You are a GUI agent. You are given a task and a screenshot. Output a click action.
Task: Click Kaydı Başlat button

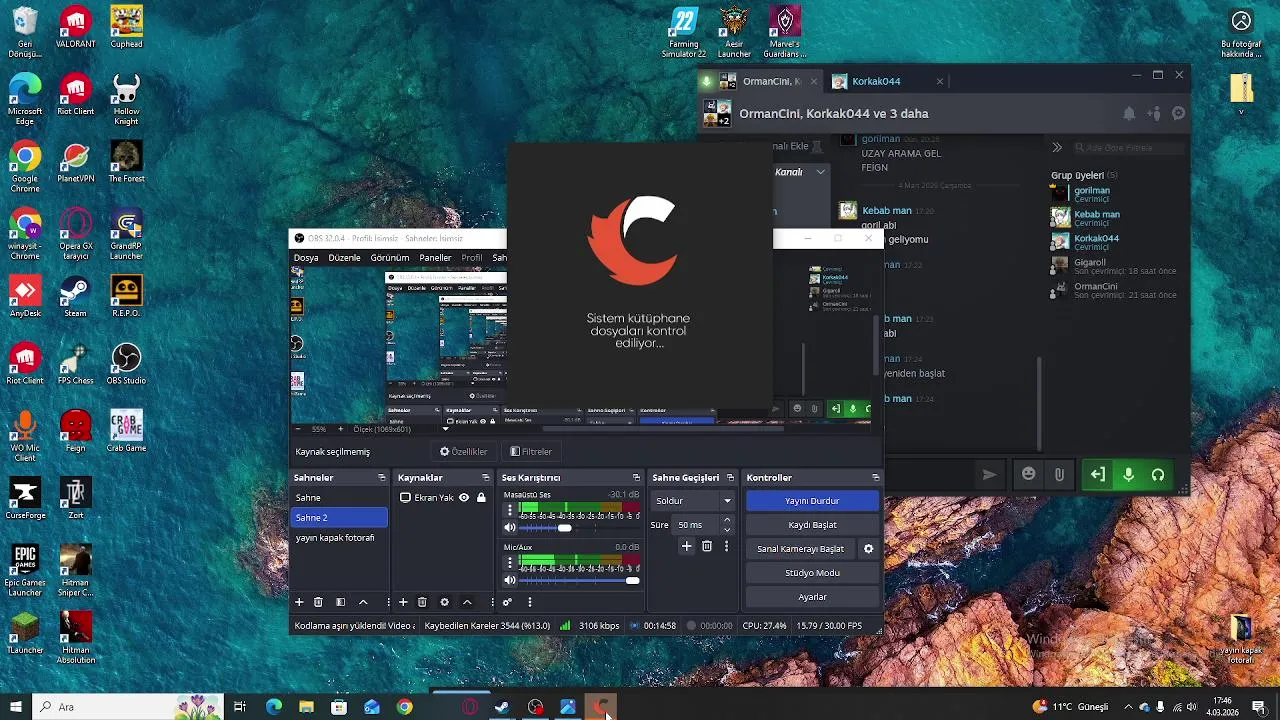point(812,525)
